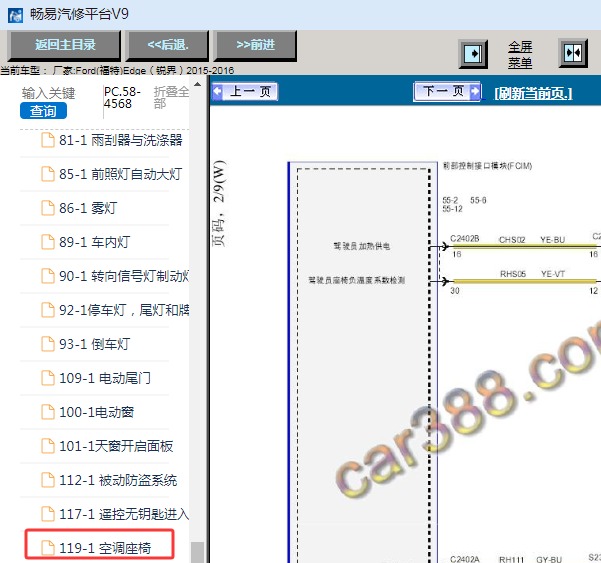Viewport: 601px width, 563px height.
Task: Click the 驾驶员加热供电 text in diagram
Action: (x=361, y=246)
